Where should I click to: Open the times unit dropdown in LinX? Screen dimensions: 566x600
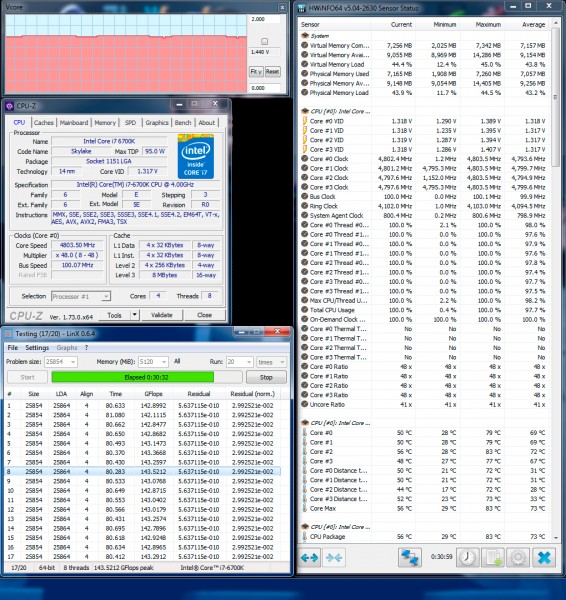coord(282,362)
